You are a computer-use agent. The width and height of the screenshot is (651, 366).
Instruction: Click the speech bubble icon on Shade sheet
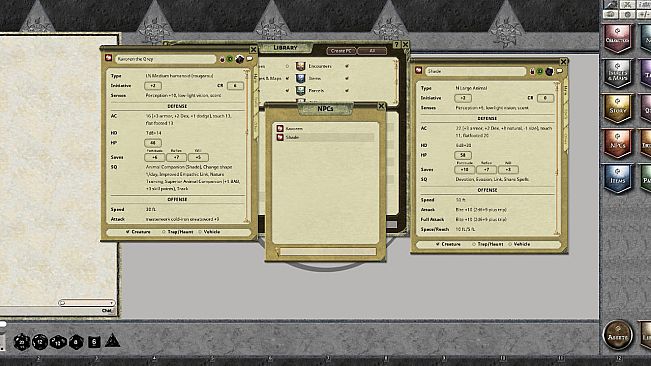[559, 71]
